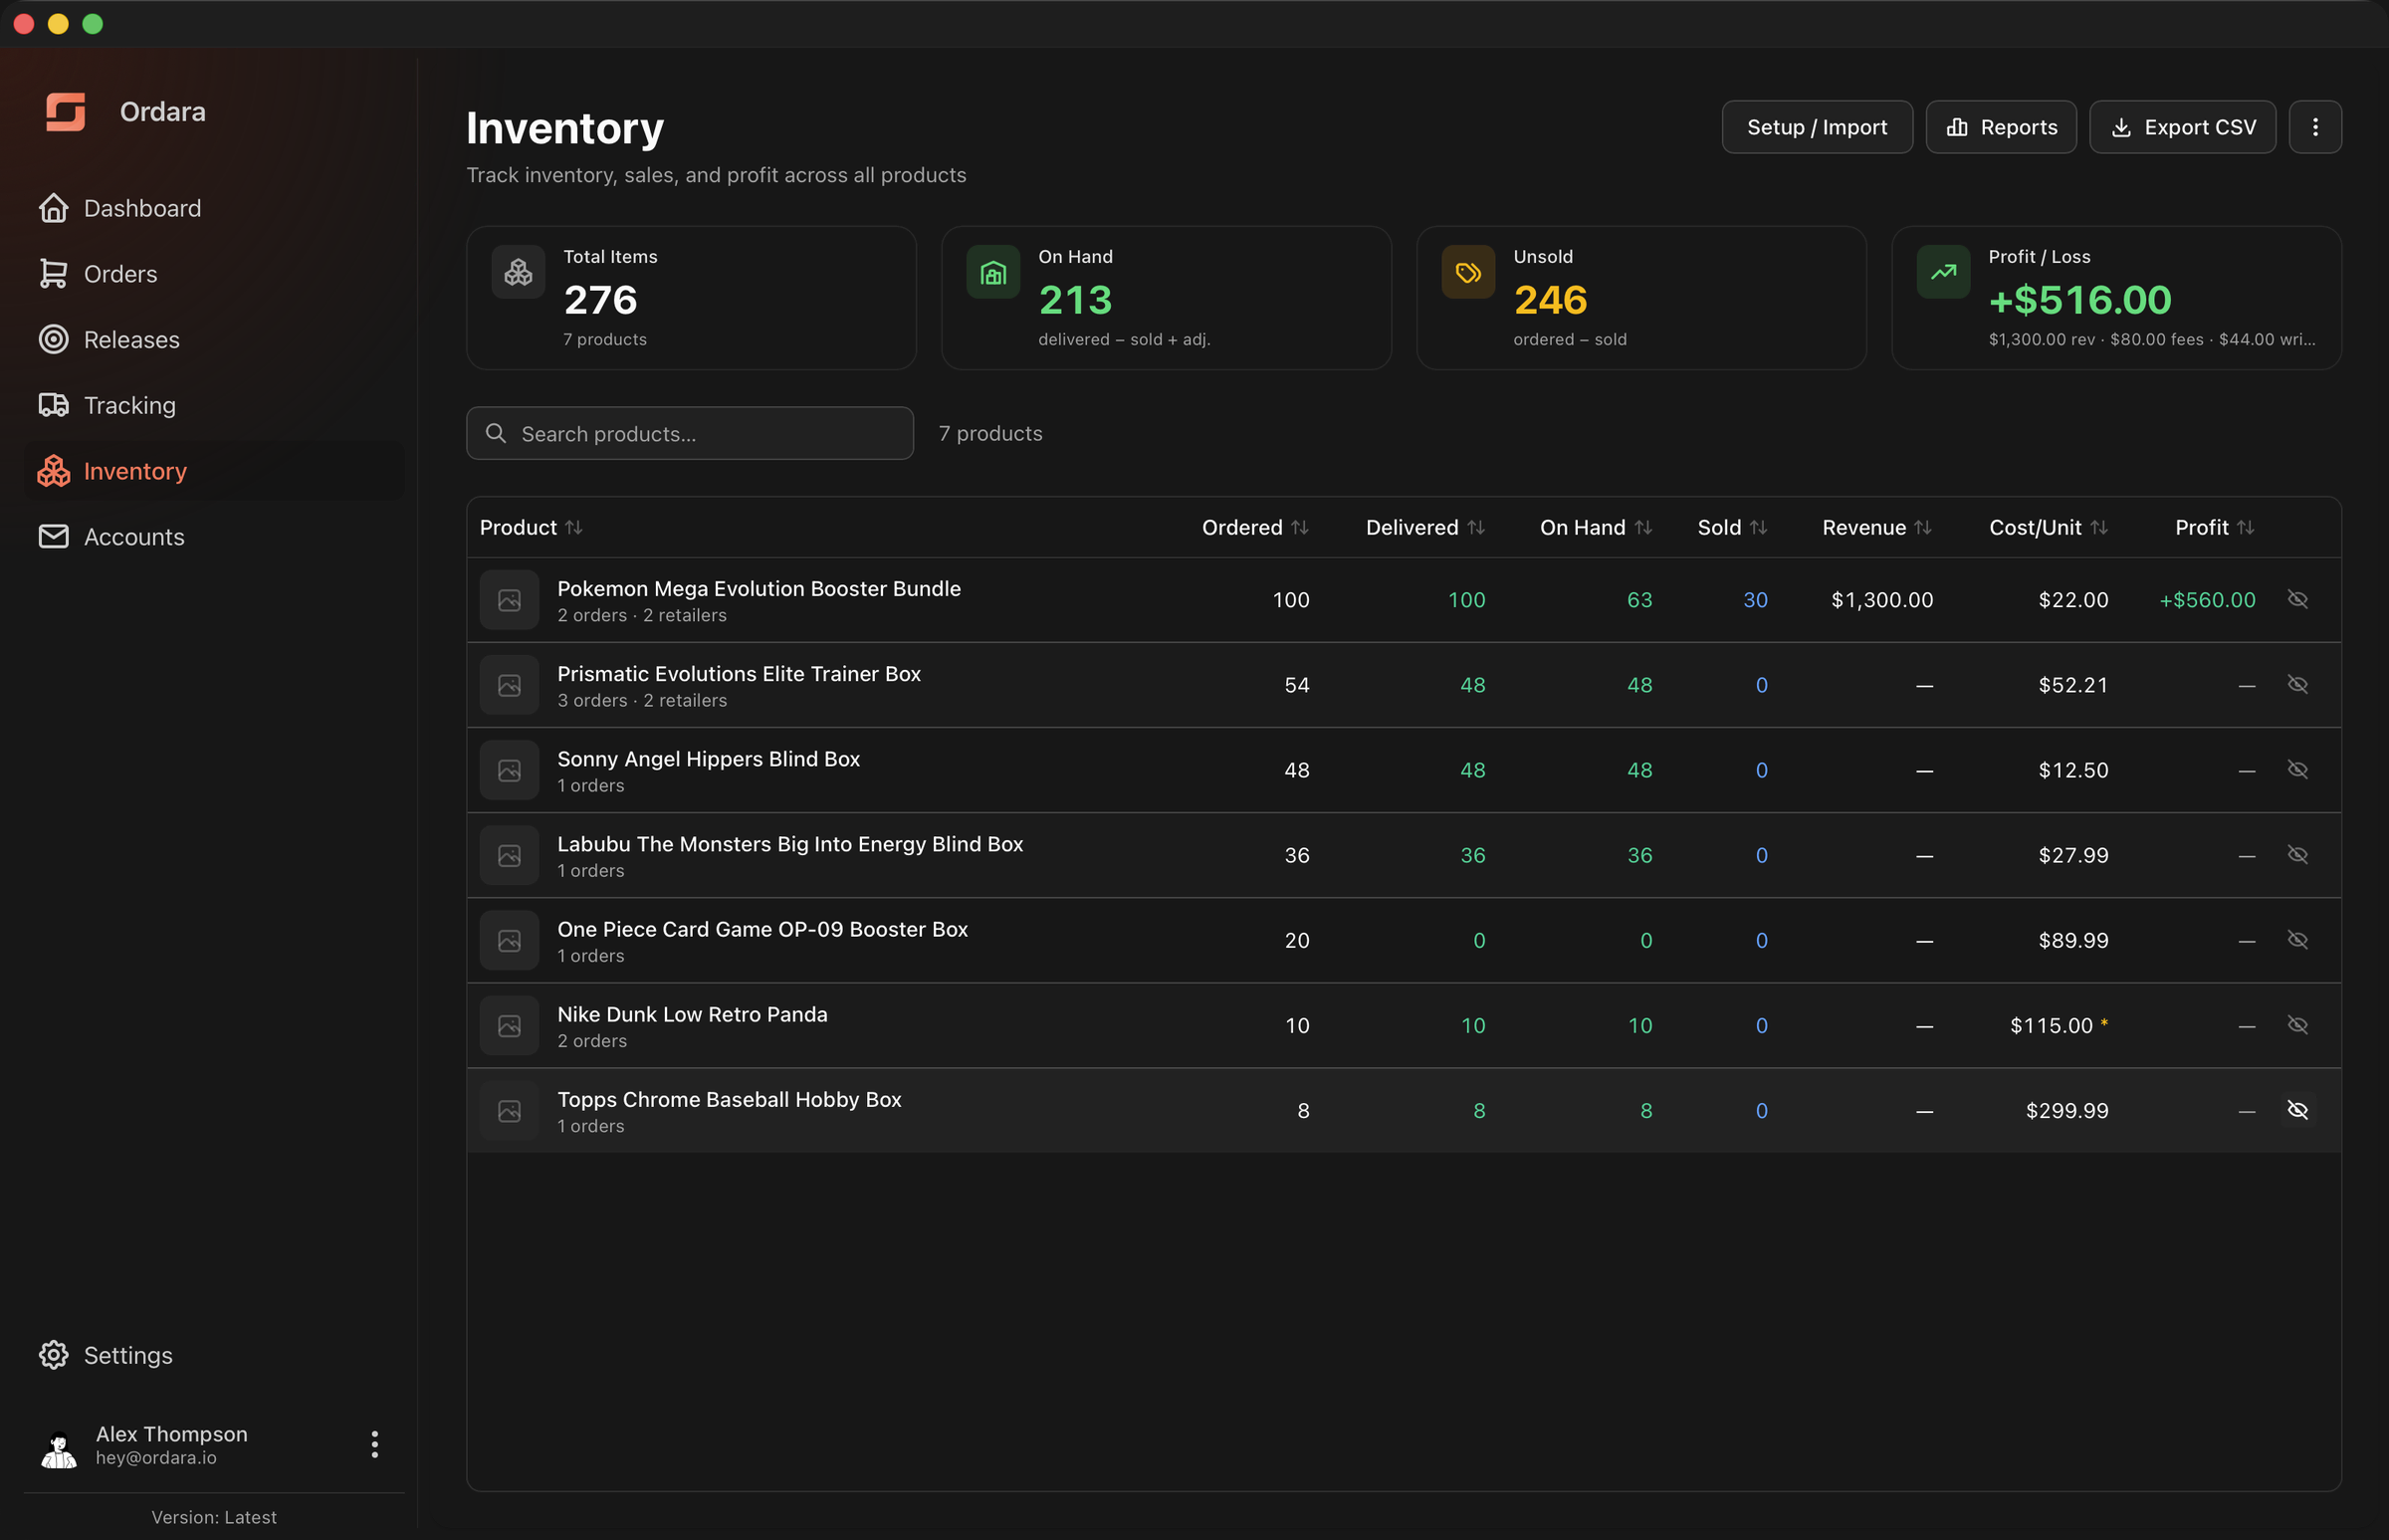
Task: Sort by the On Hand column
Action: [1596, 528]
